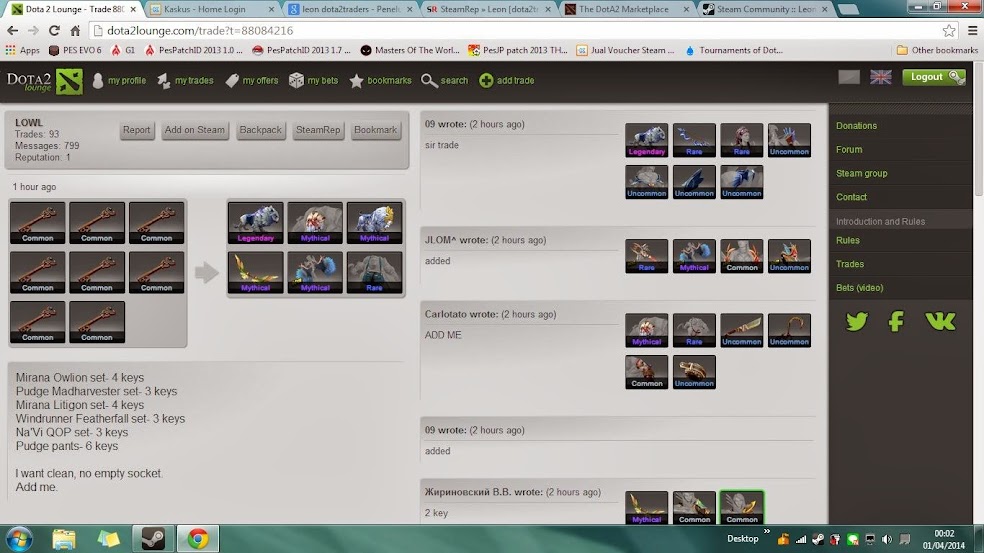Click the Facebook icon
The height and width of the screenshot is (553, 984).
click(896, 321)
